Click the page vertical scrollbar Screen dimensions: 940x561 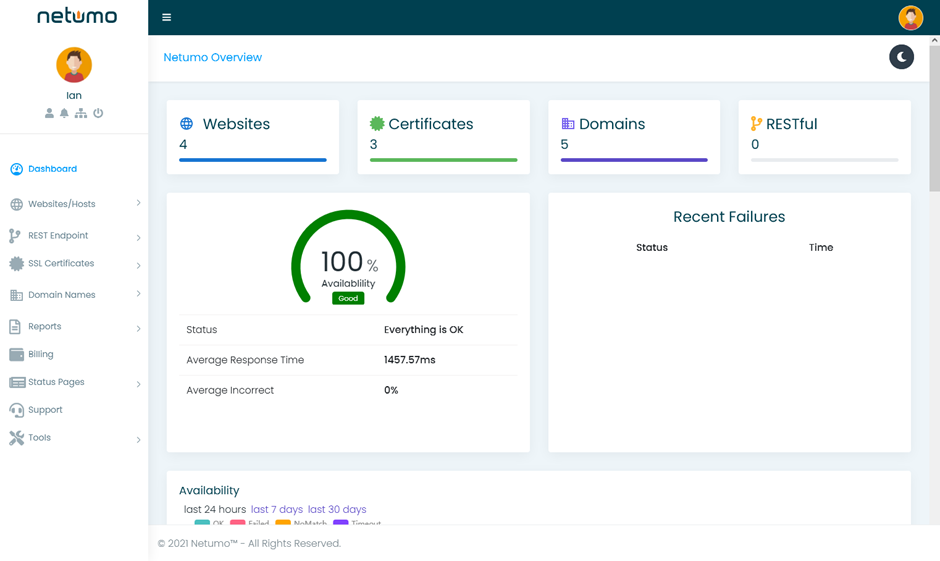tap(935, 119)
